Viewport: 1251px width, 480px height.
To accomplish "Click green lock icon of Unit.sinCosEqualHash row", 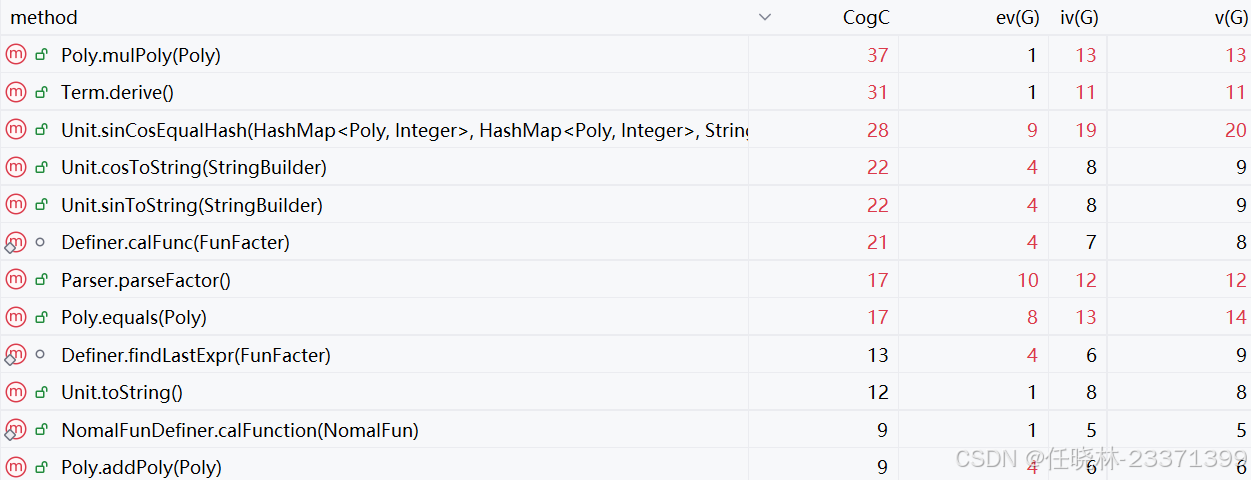I will click(41, 130).
